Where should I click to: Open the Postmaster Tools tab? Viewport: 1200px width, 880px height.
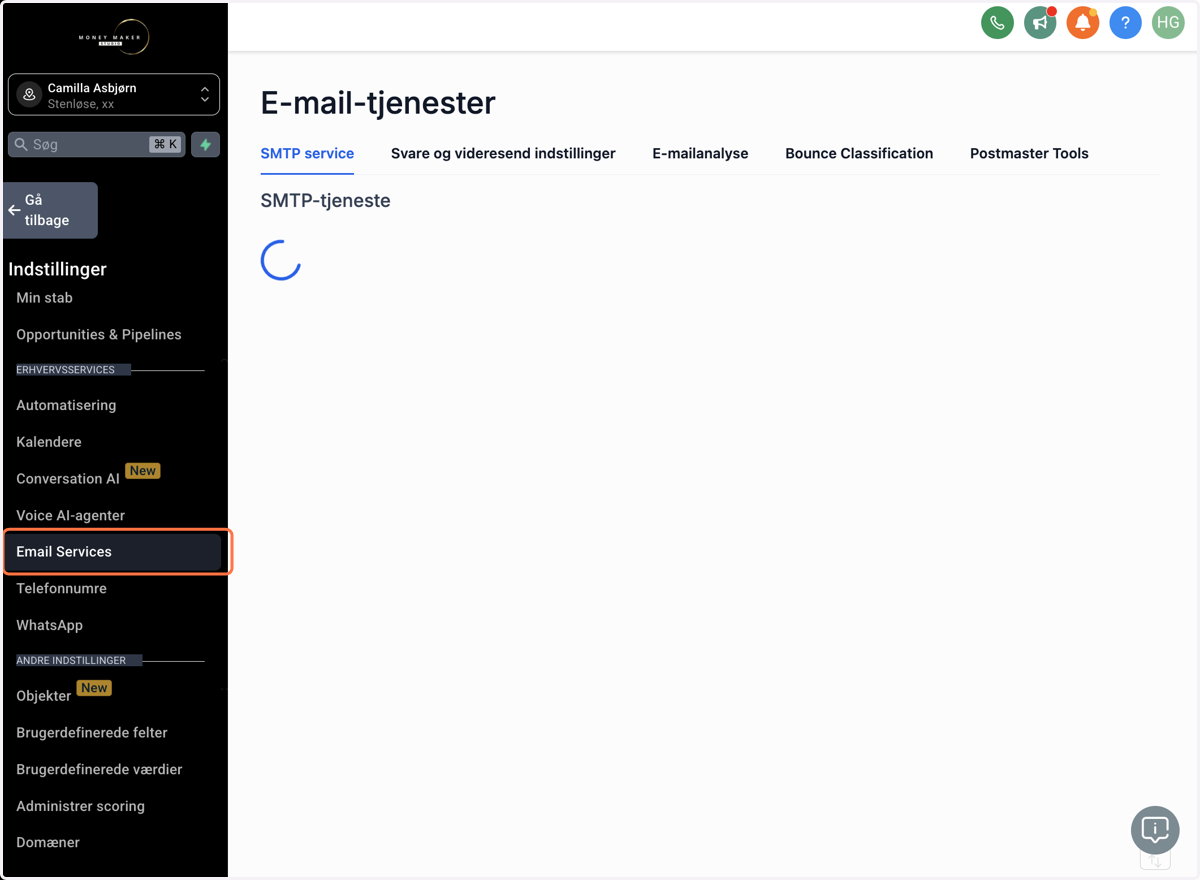point(1029,153)
